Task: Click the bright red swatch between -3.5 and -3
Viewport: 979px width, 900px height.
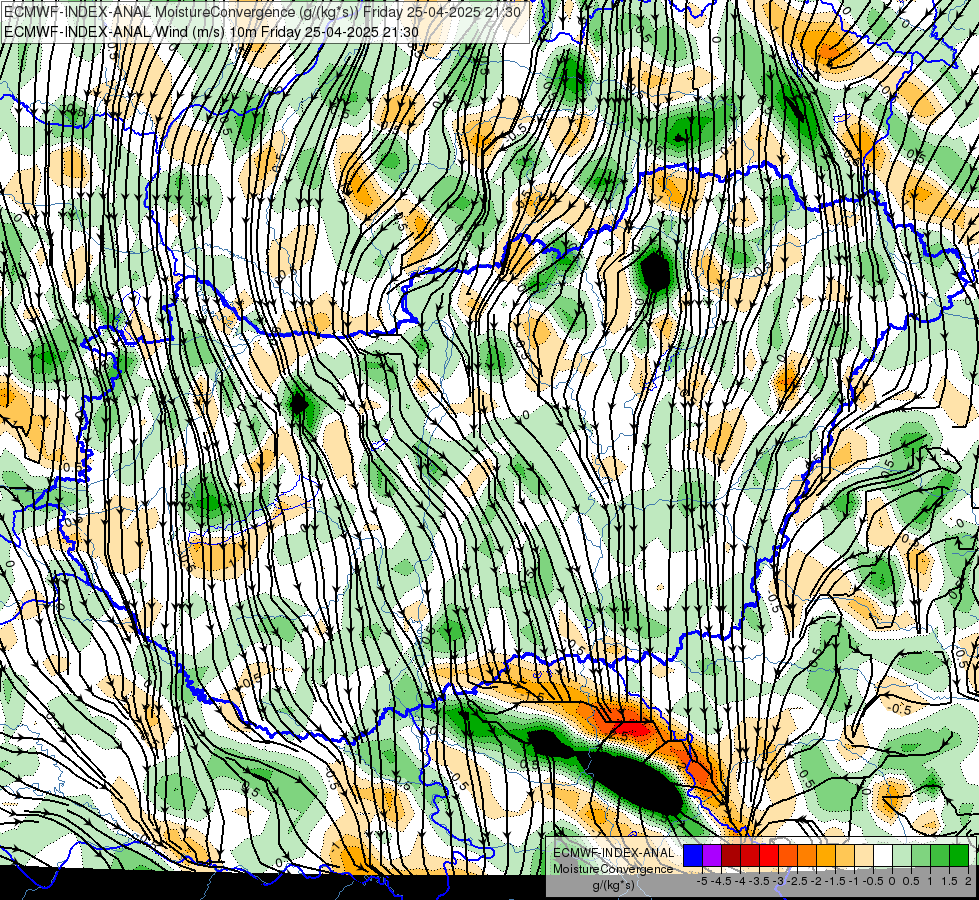Action: (769, 856)
